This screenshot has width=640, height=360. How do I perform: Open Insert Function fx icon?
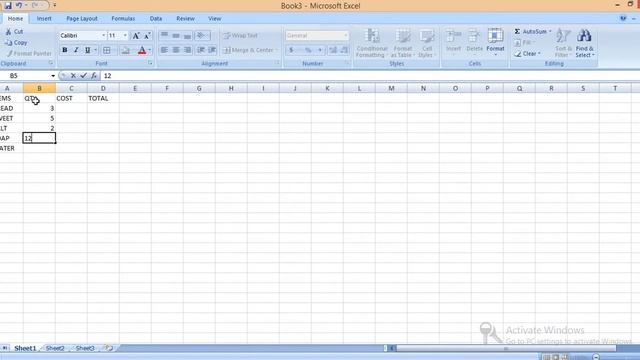point(94,76)
